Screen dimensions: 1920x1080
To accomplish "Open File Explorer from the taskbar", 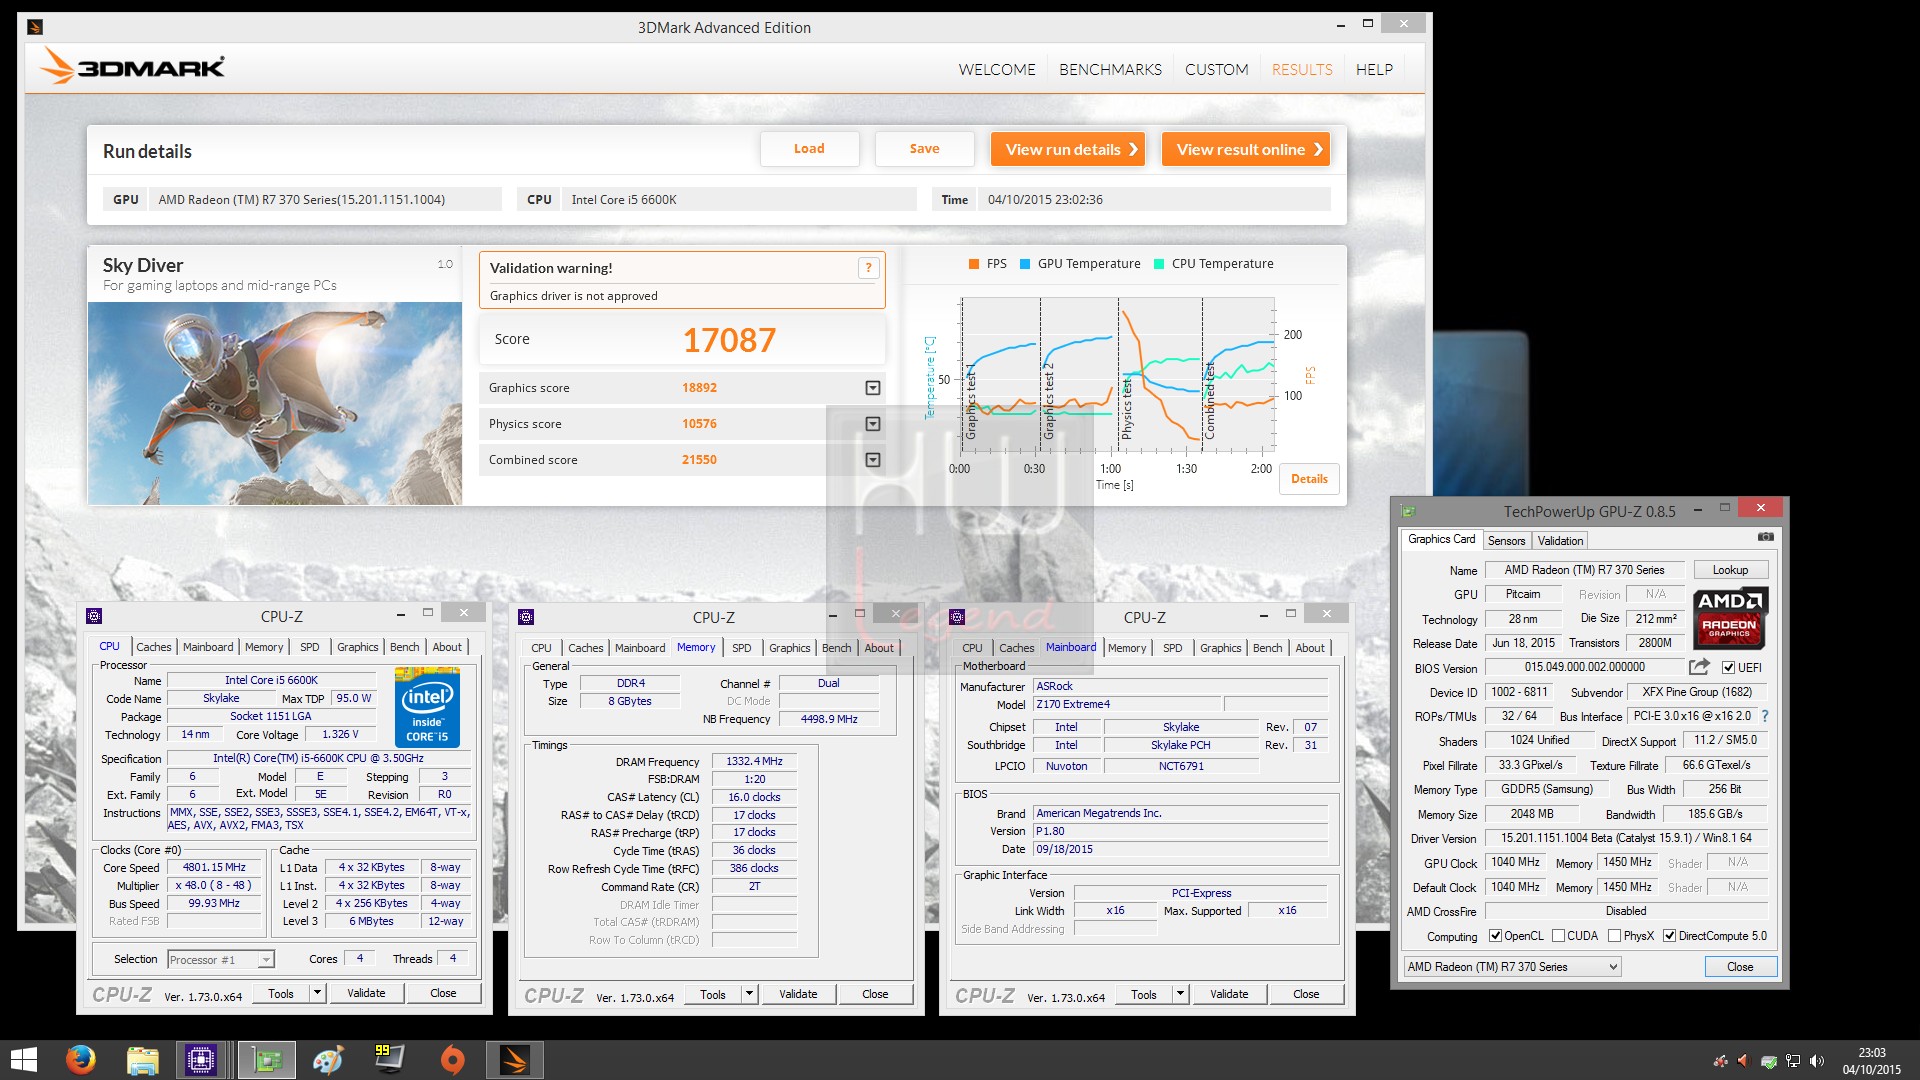I will point(143,1060).
